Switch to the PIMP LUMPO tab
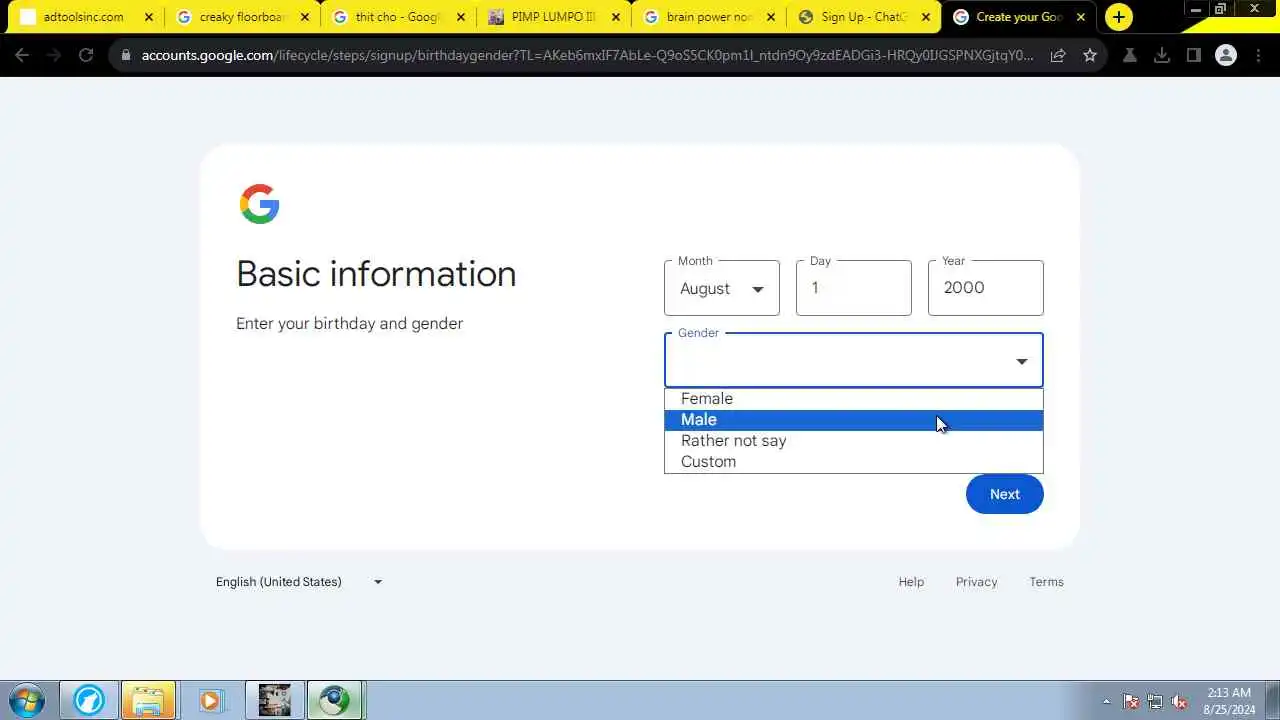 click(x=553, y=17)
